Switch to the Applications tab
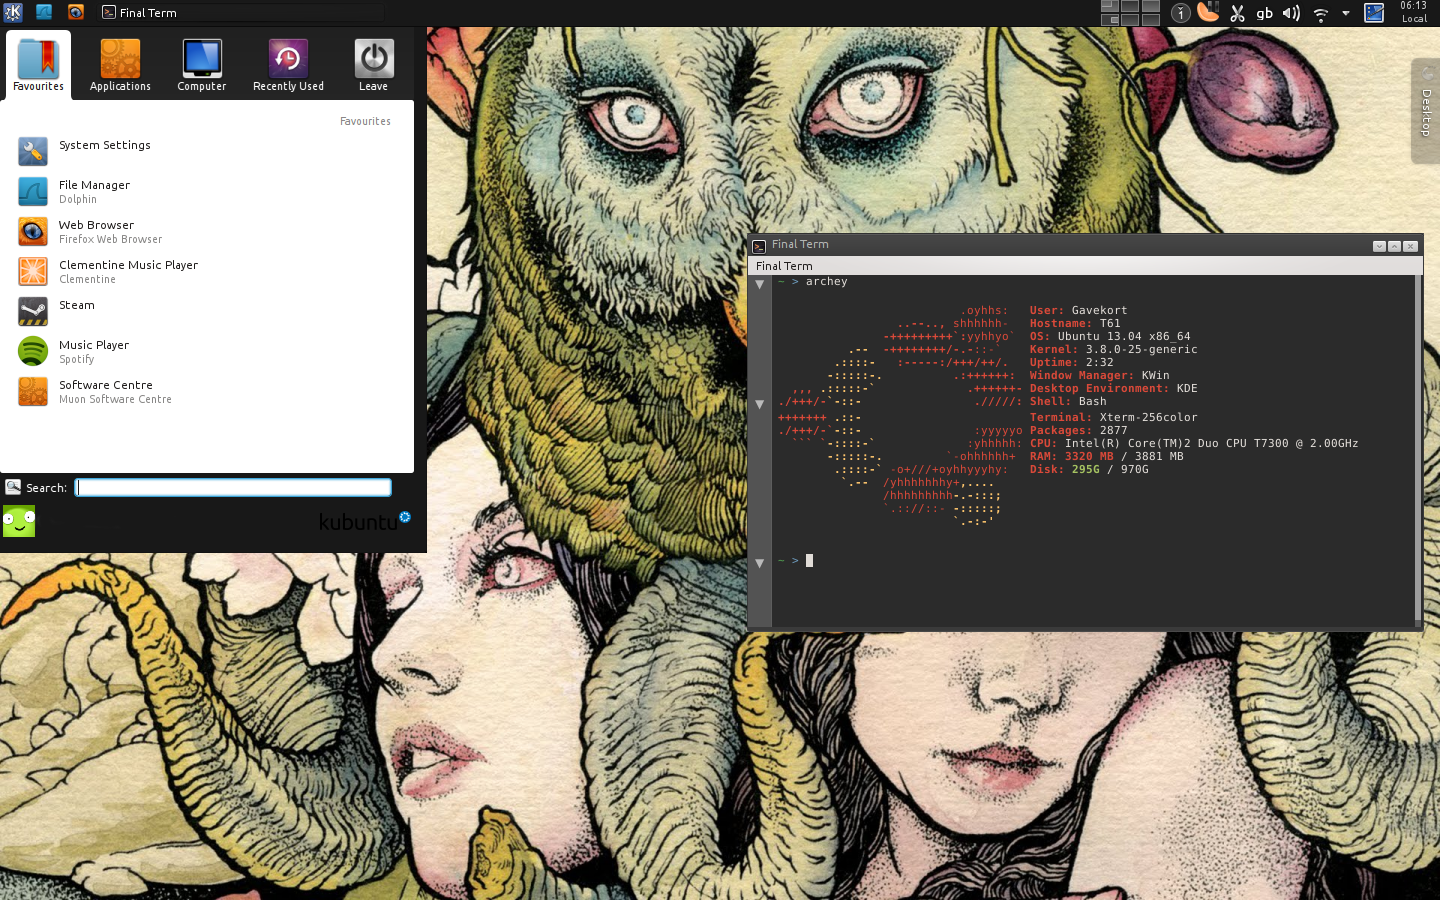This screenshot has height=900, width=1440. point(120,65)
